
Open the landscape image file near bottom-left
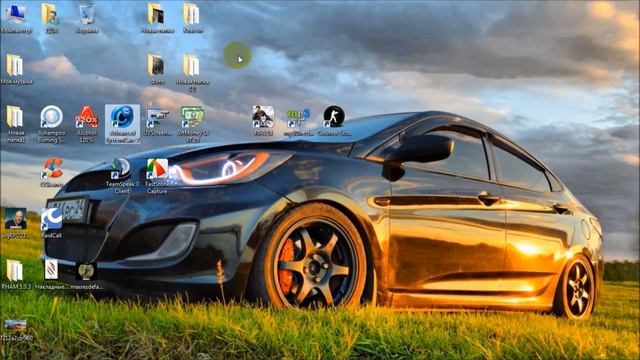[16, 330]
